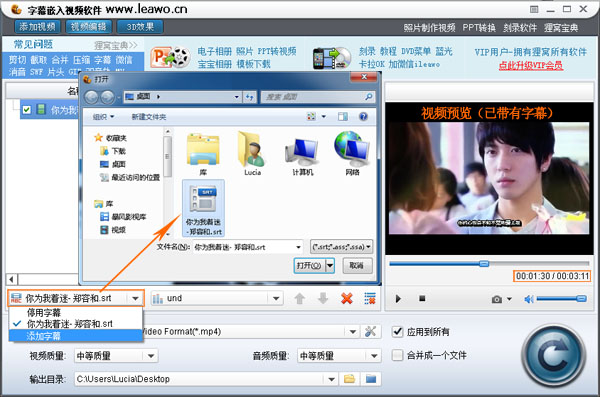Click the view mode icon in Open dialog

tap(311, 116)
